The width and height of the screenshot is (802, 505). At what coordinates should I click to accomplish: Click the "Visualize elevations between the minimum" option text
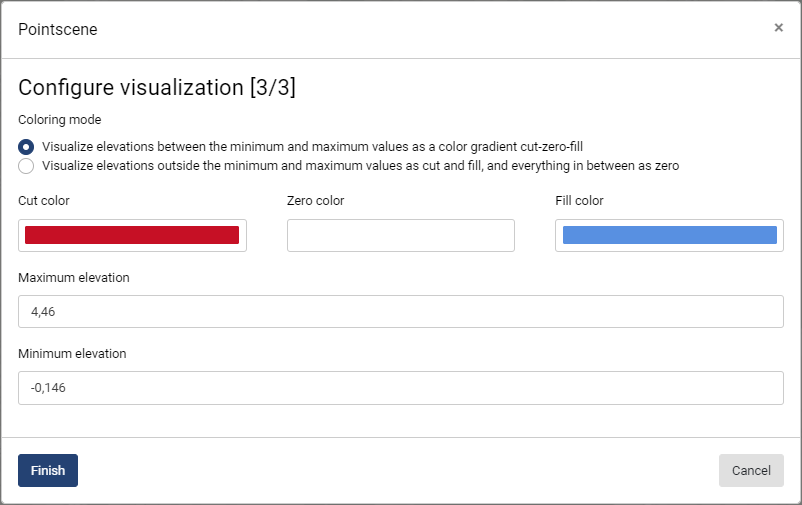312,146
